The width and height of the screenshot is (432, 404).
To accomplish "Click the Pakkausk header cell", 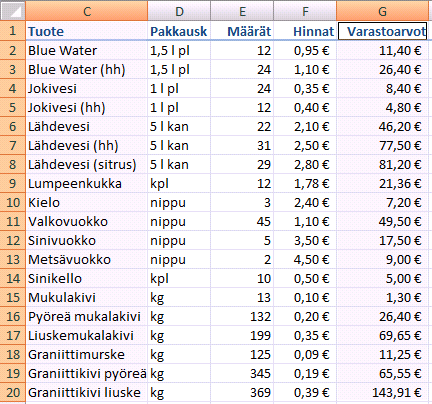I will [179, 31].
